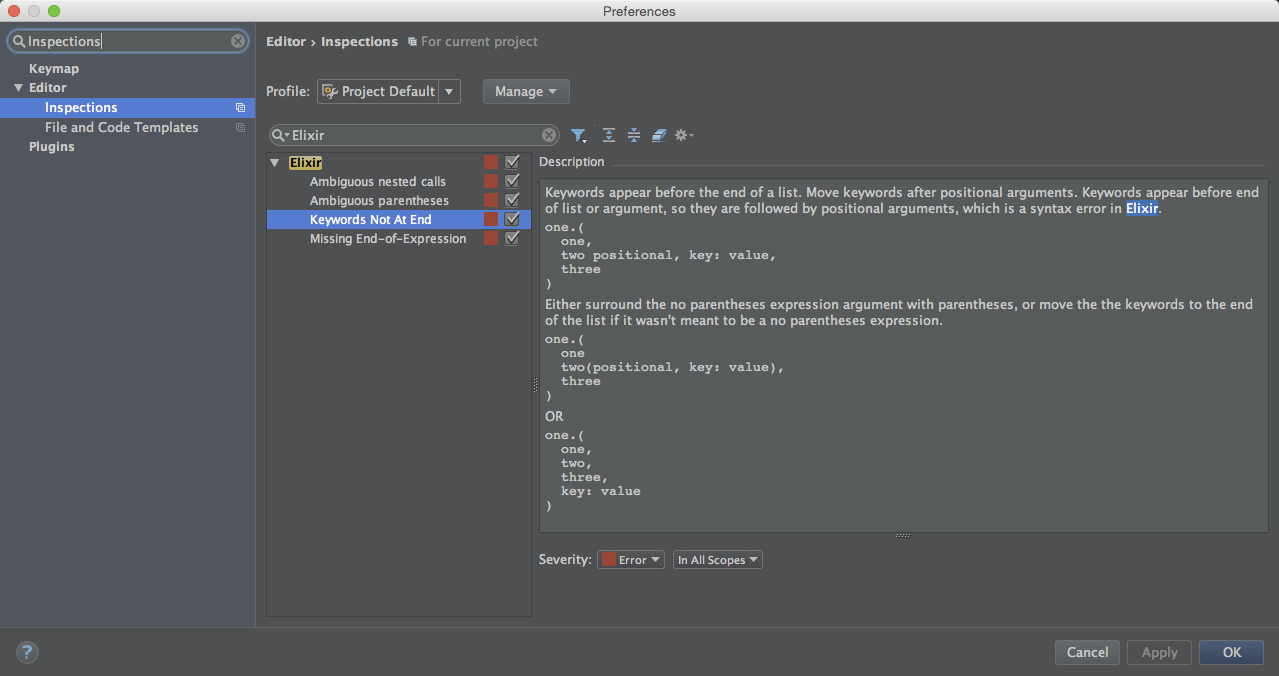The width and height of the screenshot is (1279, 676).
Task: Click the highlighted Elixir word in description
Action: [1141, 209]
